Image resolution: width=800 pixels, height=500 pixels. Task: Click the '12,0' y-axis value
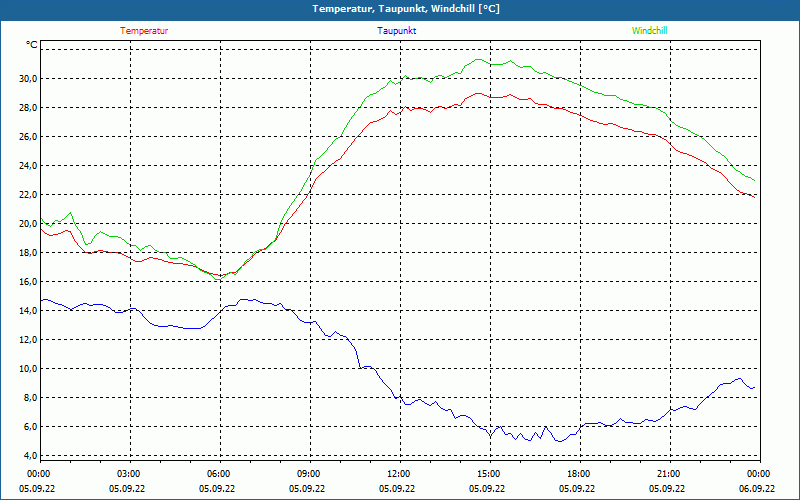click(x=28, y=340)
